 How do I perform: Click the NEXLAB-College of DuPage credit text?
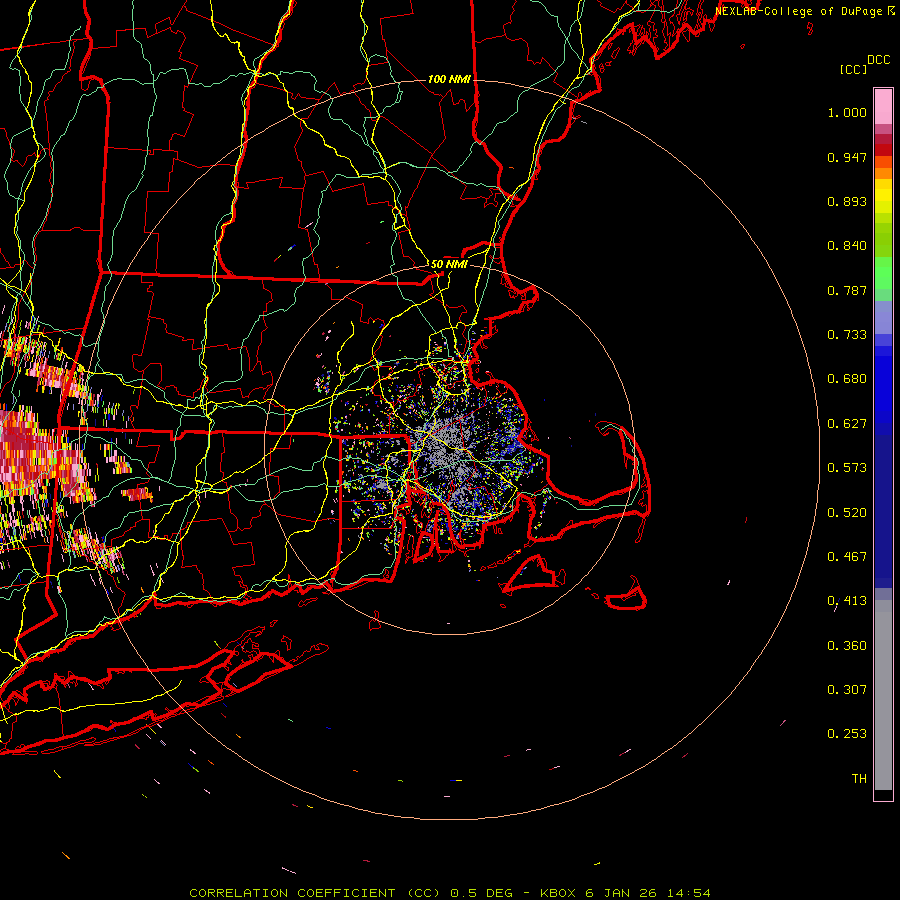798,11
